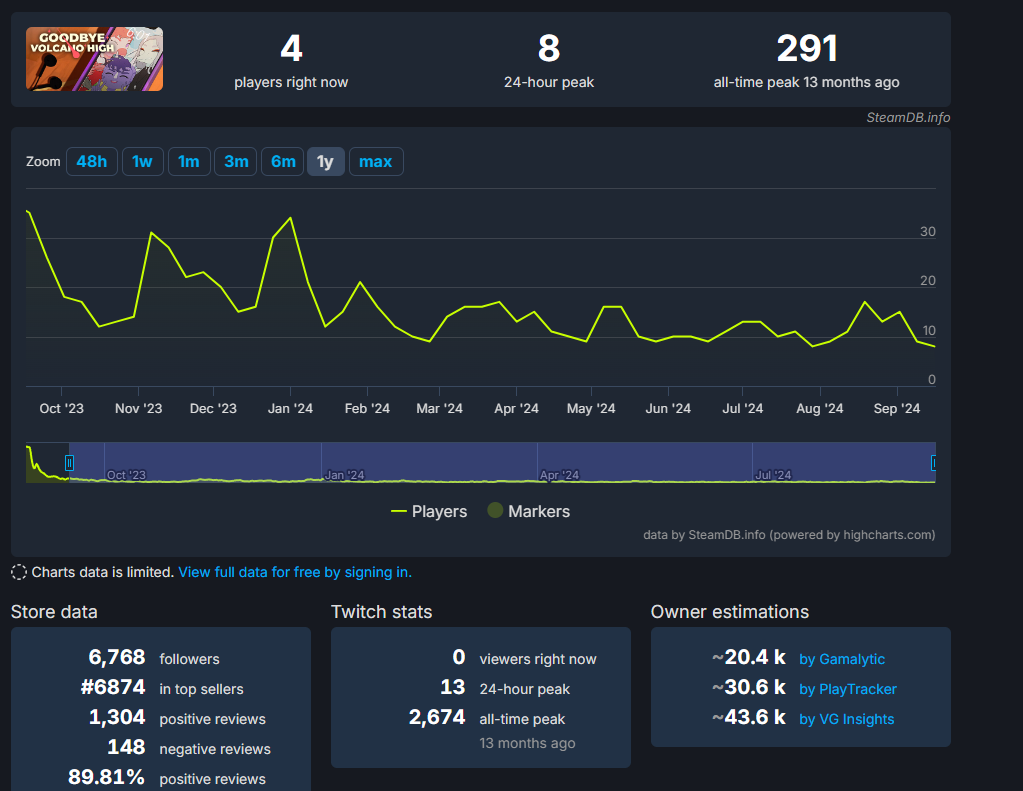1023x791 pixels.
Task: Open the PlayTracker owner estimate link
Action: (847, 689)
